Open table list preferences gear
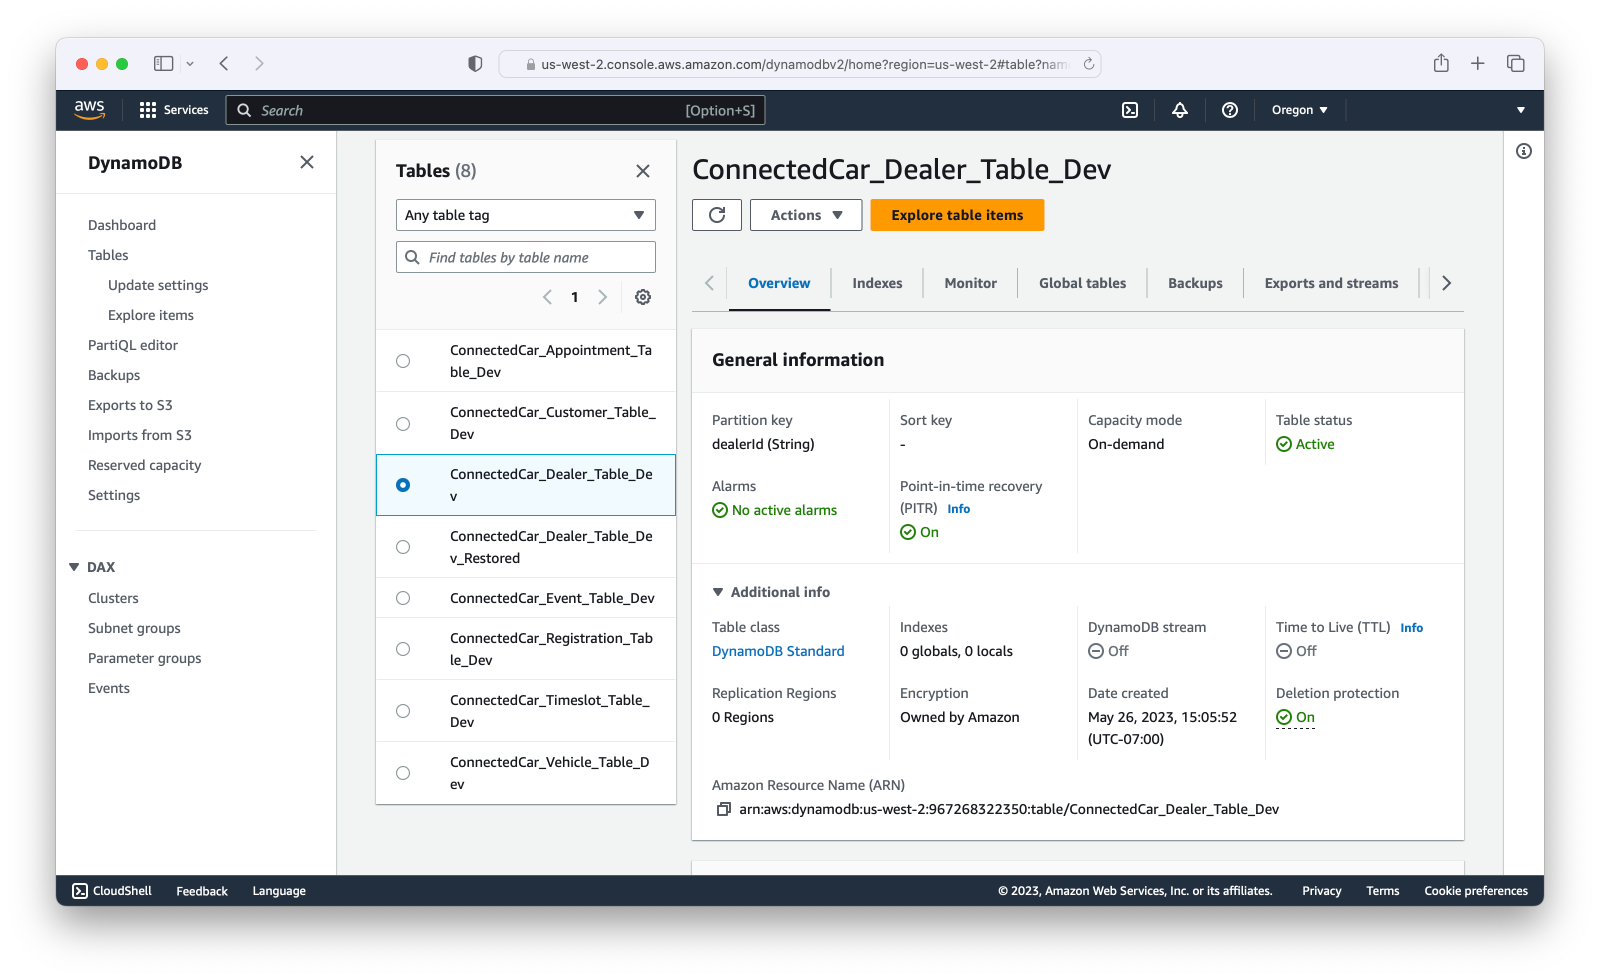This screenshot has height=980, width=1600. click(643, 297)
